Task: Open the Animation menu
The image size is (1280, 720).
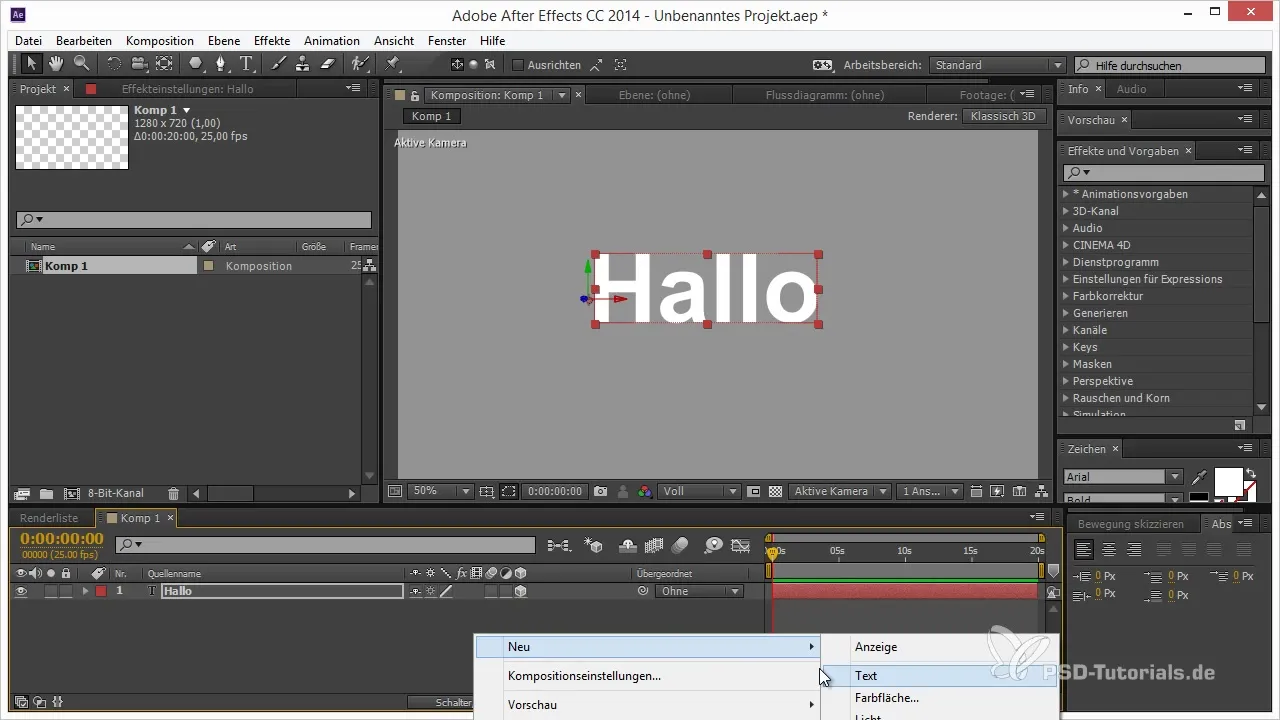Action: click(332, 41)
